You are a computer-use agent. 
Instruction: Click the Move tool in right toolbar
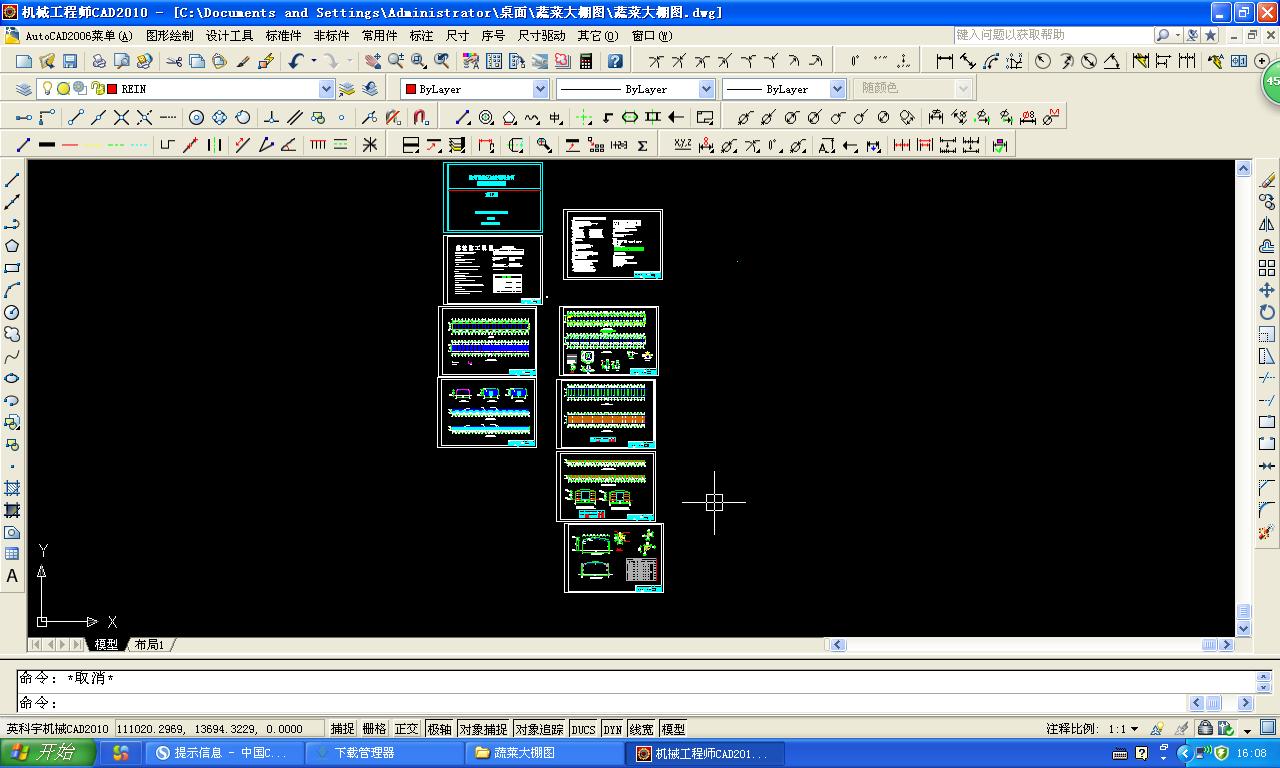(x=1267, y=290)
